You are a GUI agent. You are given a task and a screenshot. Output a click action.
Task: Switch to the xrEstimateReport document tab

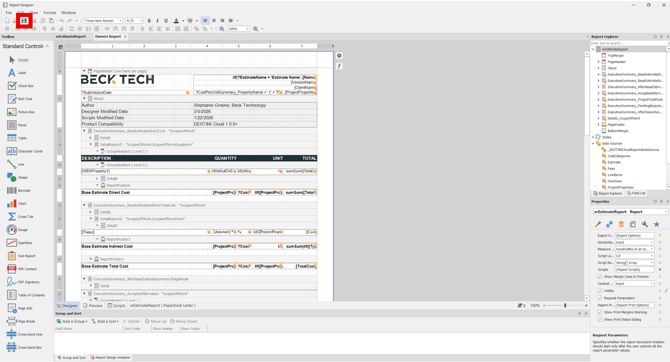tap(71, 37)
